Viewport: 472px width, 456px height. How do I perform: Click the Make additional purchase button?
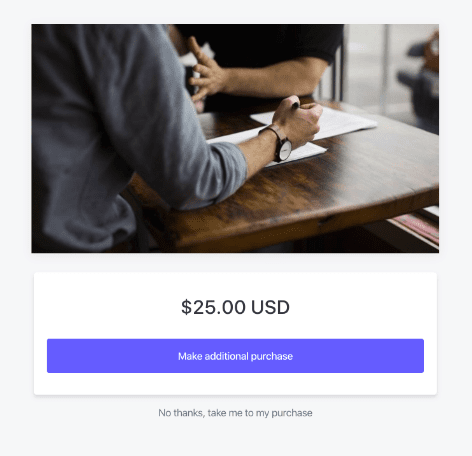tap(235, 356)
